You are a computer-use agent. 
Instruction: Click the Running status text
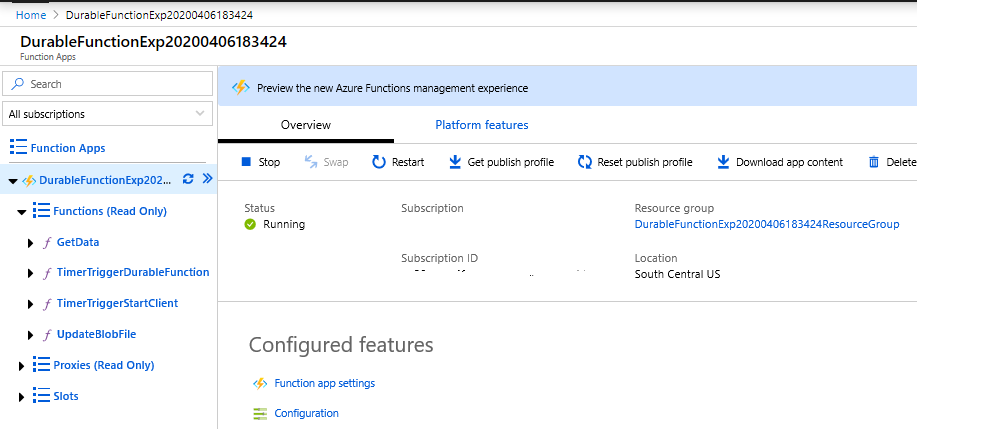coord(284,224)
